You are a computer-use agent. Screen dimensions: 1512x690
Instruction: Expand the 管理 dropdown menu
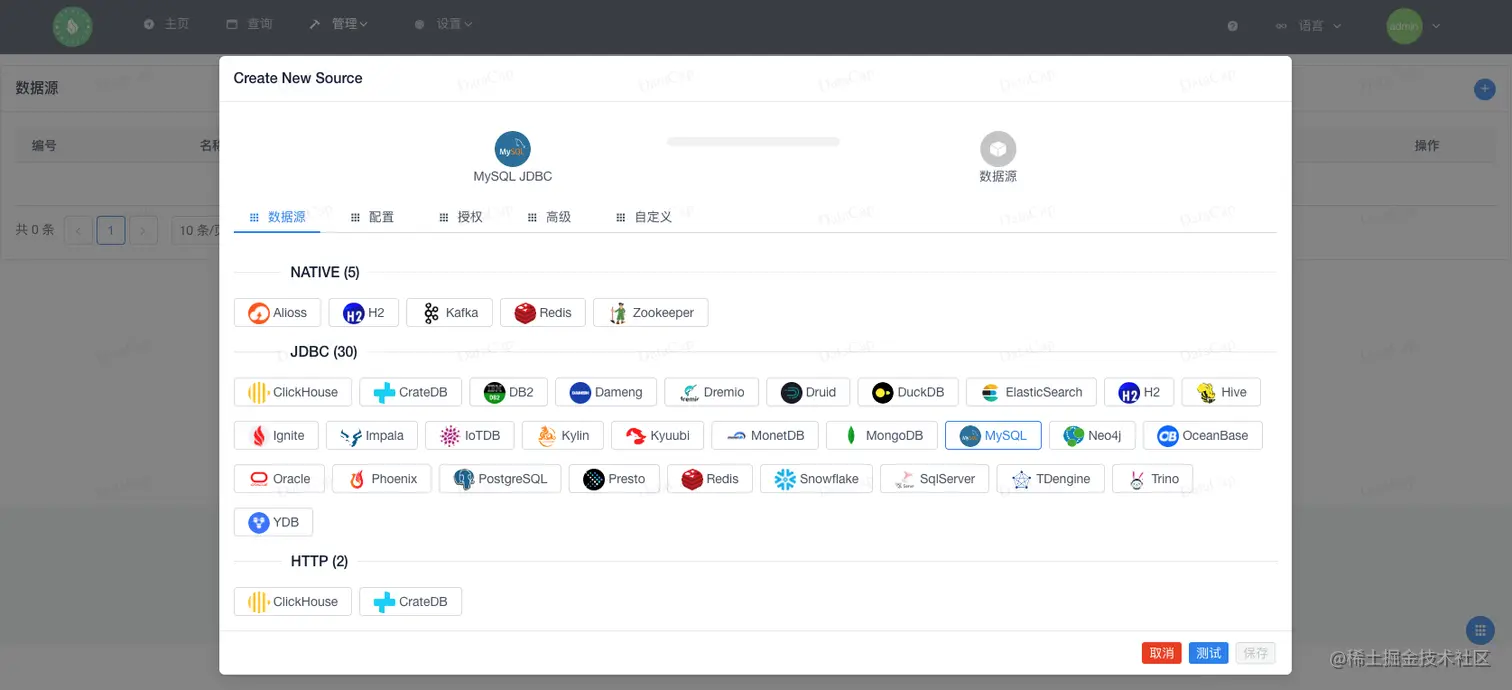pyautogui.click(x=338, y=24)
